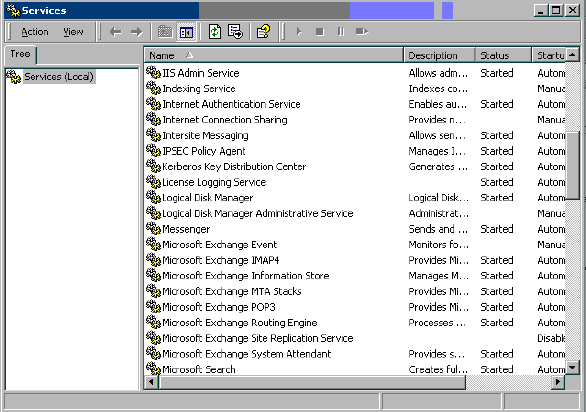Screen dimensions: 586x412
Task: Select the Microsoft Exchange Information Store service
Action: 246,276
